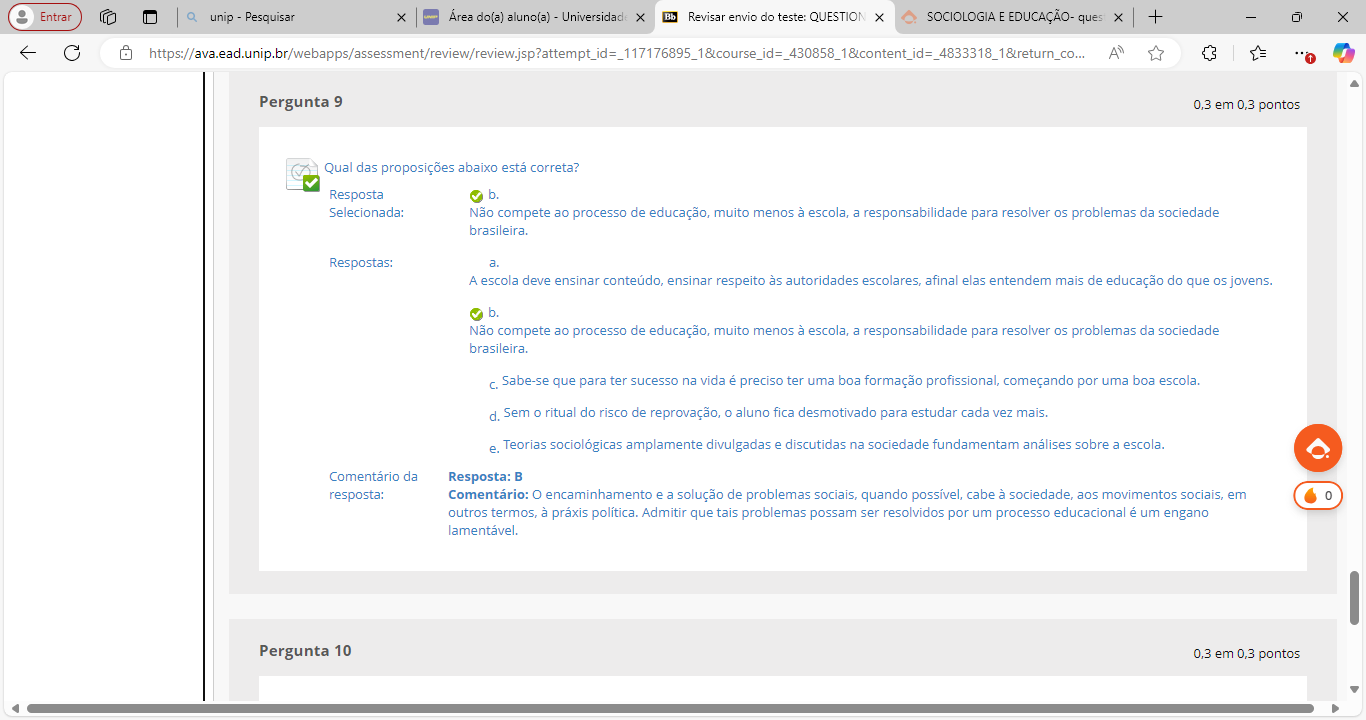Open the tab actions menu icon
Viewport: 1366px width, 720px height.
tap(150, 17)
